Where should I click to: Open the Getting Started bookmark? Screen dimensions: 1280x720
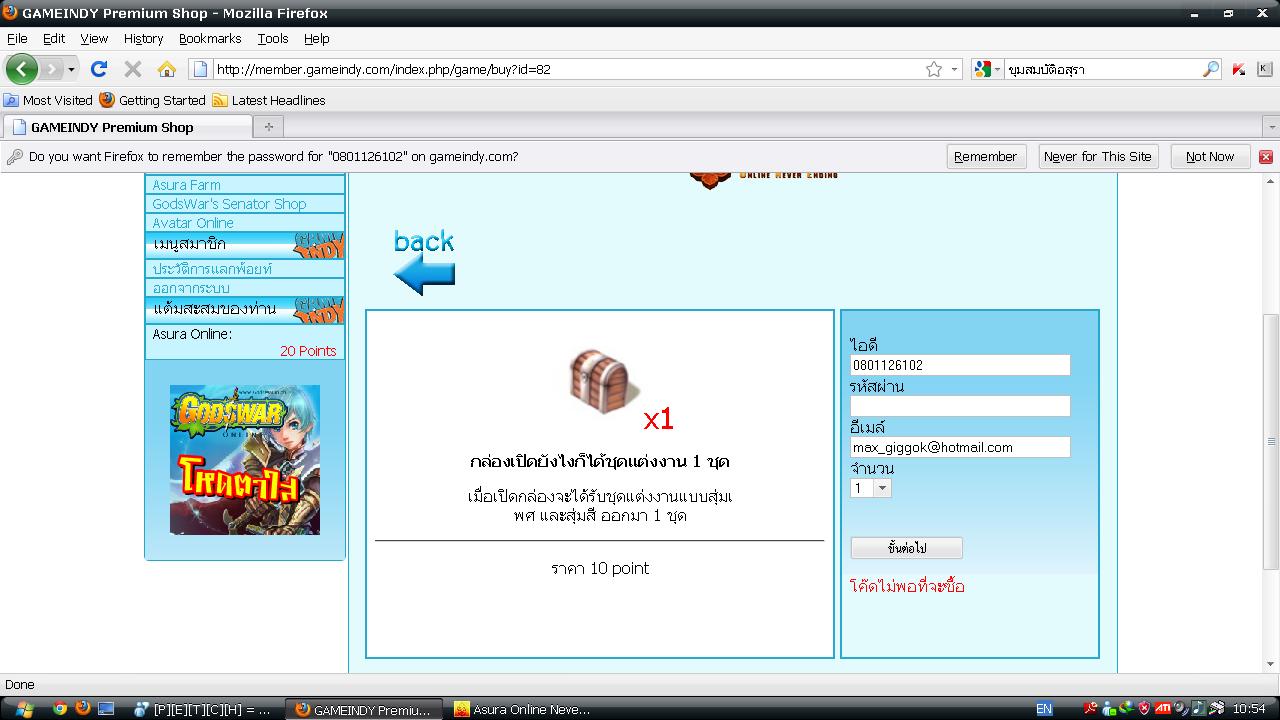[152, 100]
